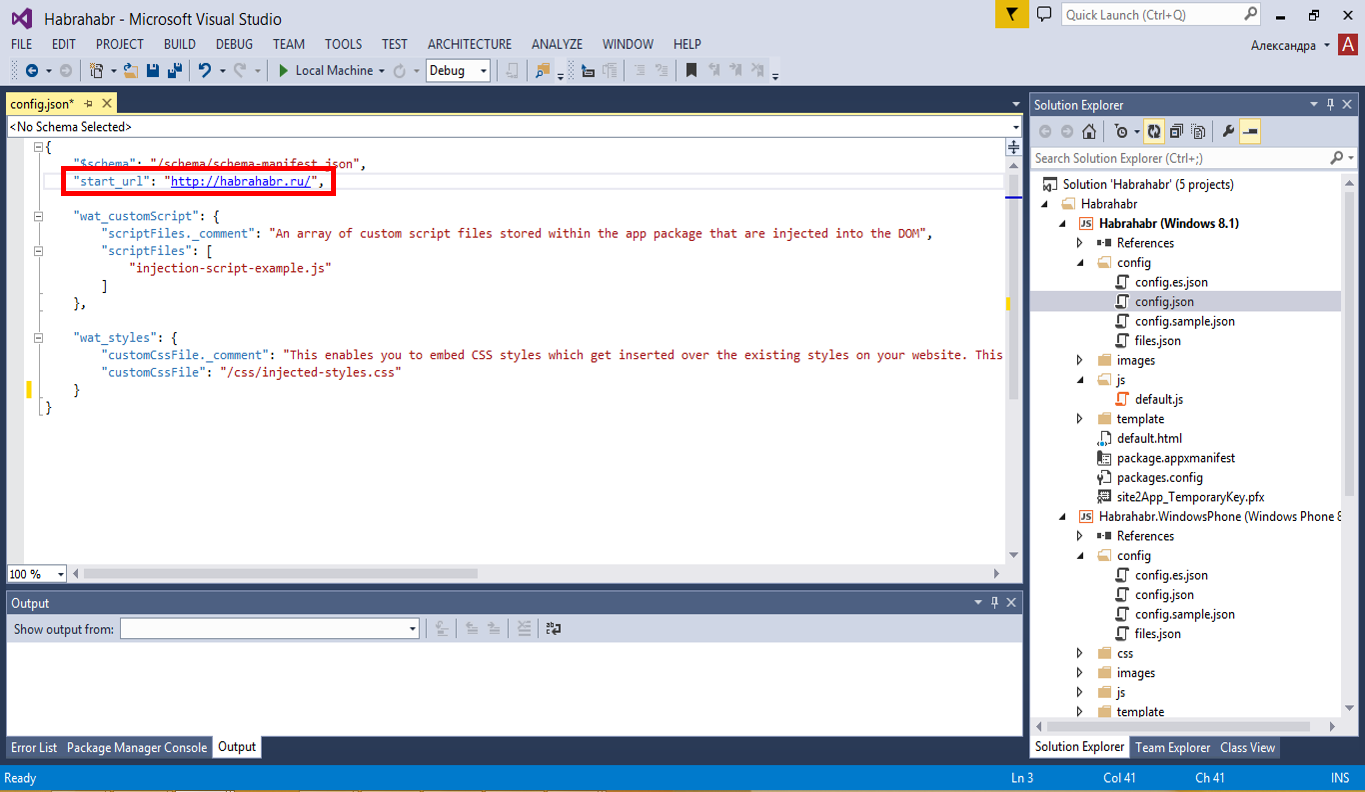Open the Local Machine target dropdown arrow

[x=381, y=71]
